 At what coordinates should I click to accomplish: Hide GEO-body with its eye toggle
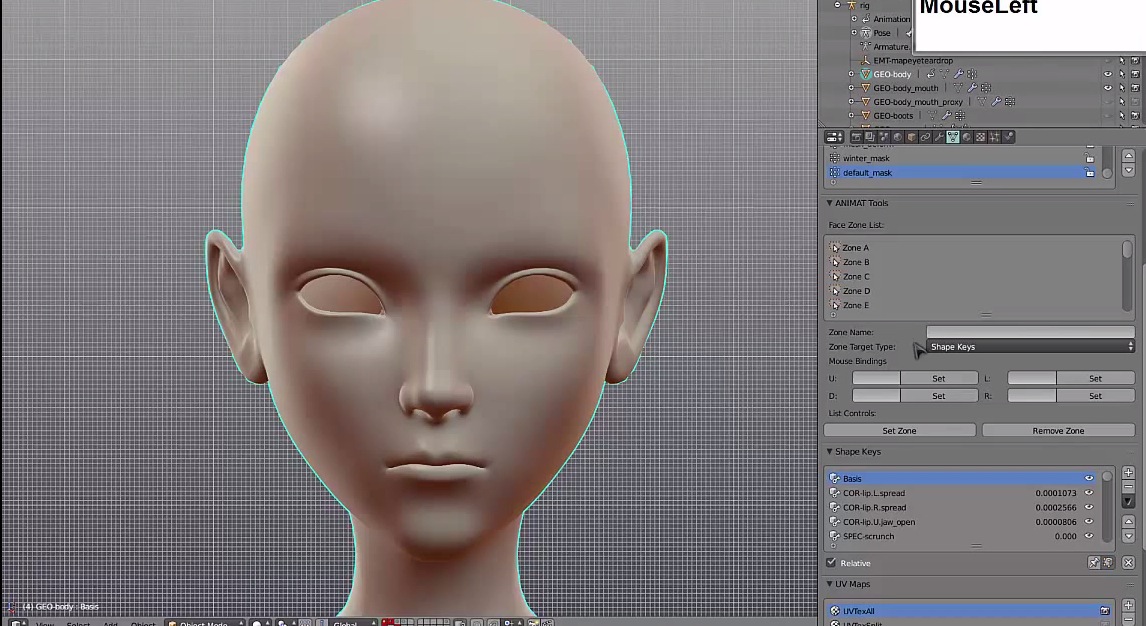pyautogui.click(x=1108, y=74)
